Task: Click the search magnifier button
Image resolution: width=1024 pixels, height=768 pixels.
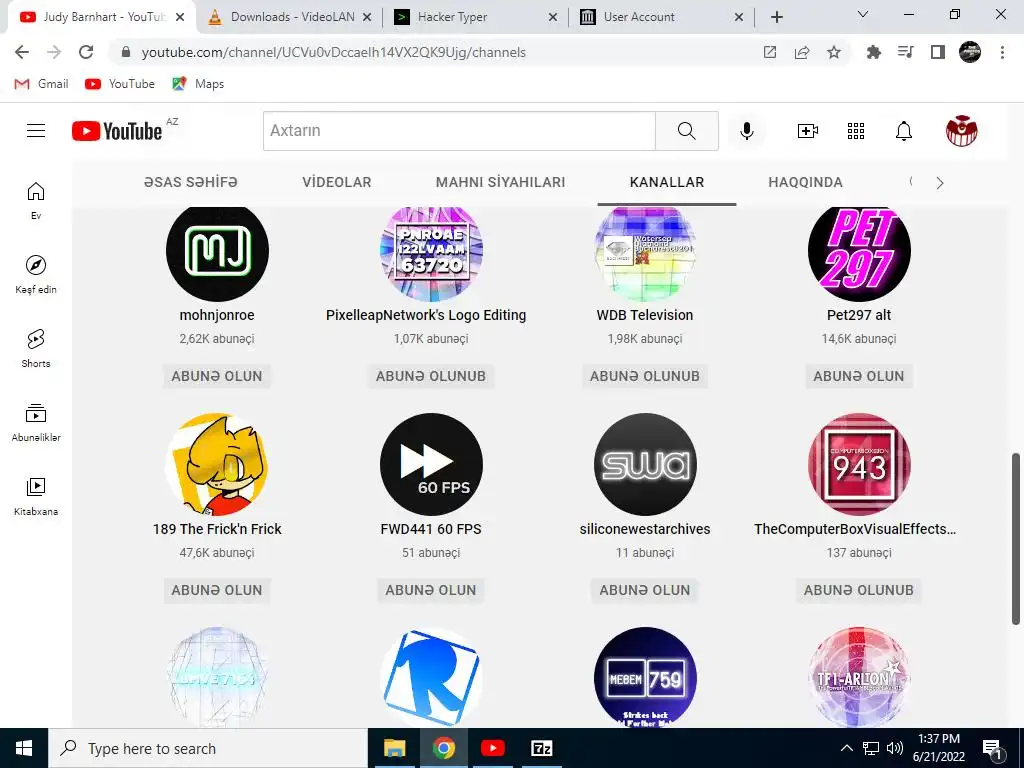Action: coord(686,131)
